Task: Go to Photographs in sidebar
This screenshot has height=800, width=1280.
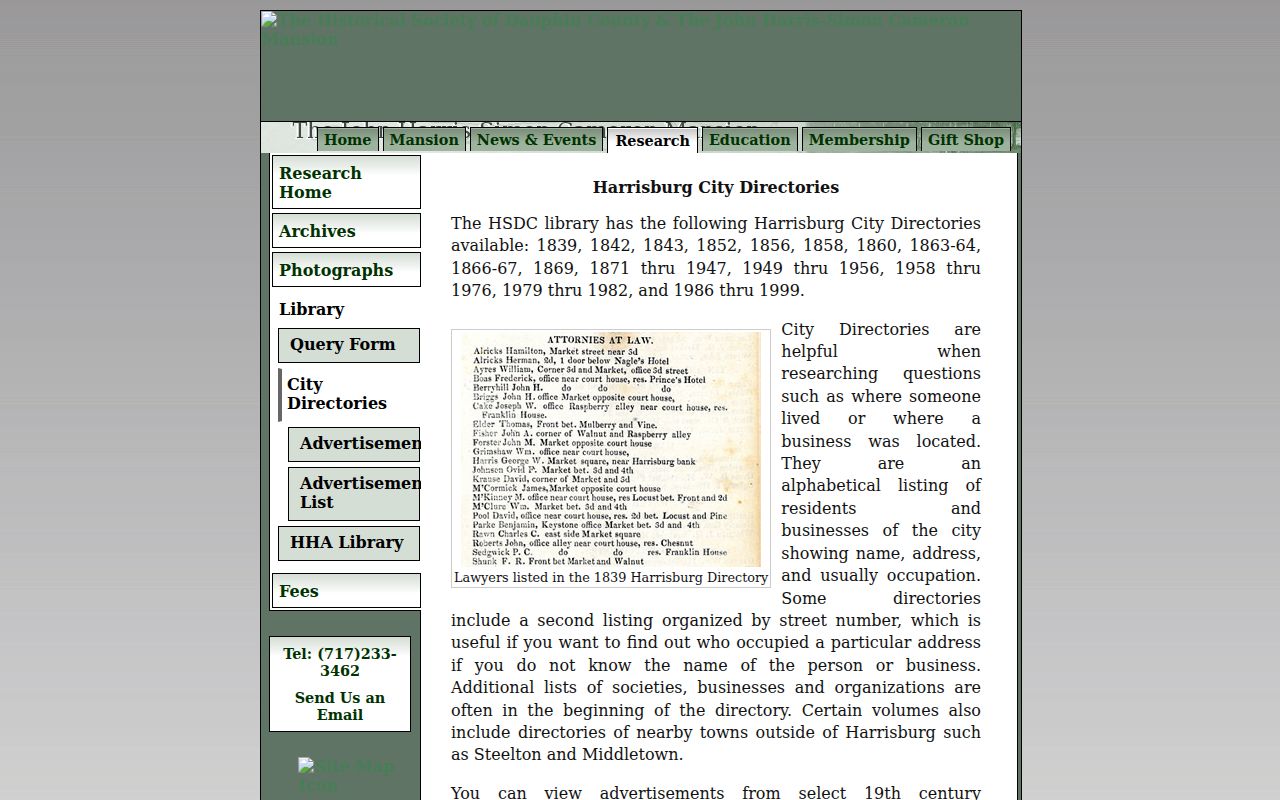Action: [x=346, y=270]
